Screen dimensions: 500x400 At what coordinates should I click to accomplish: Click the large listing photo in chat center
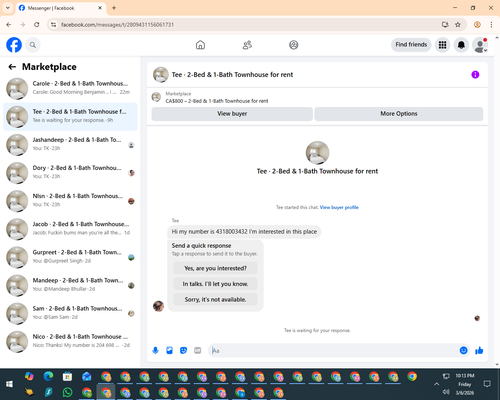[317, 153]
